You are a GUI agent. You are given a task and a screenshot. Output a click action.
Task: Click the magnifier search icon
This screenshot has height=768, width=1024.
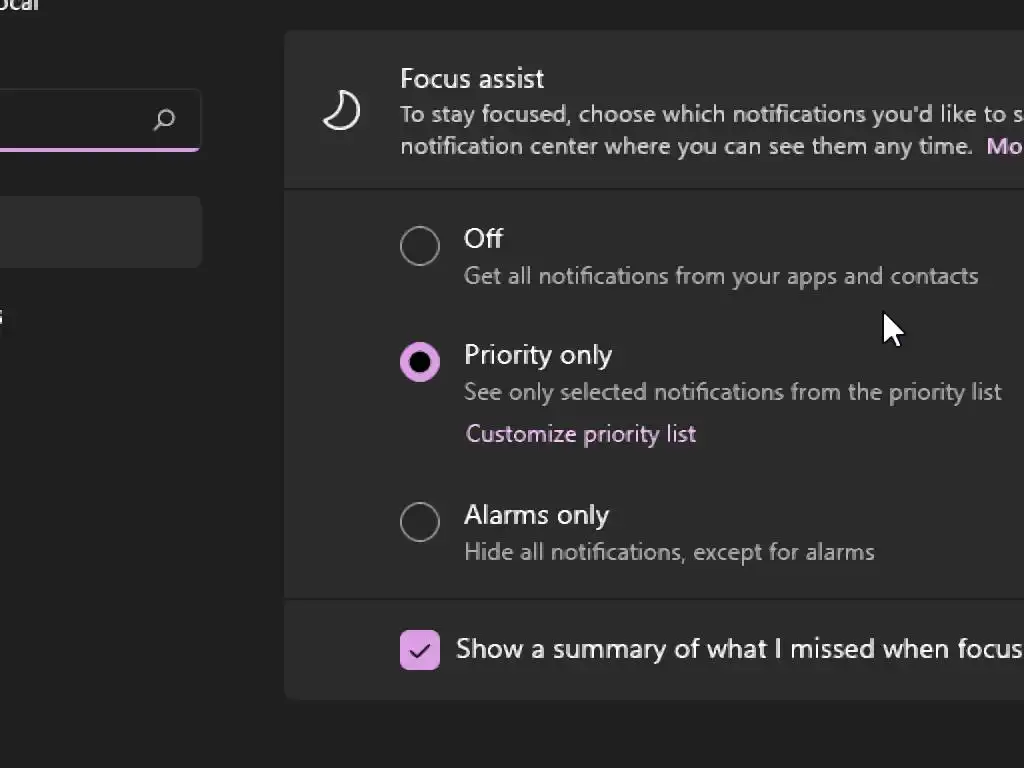click(x=164, y=120)
